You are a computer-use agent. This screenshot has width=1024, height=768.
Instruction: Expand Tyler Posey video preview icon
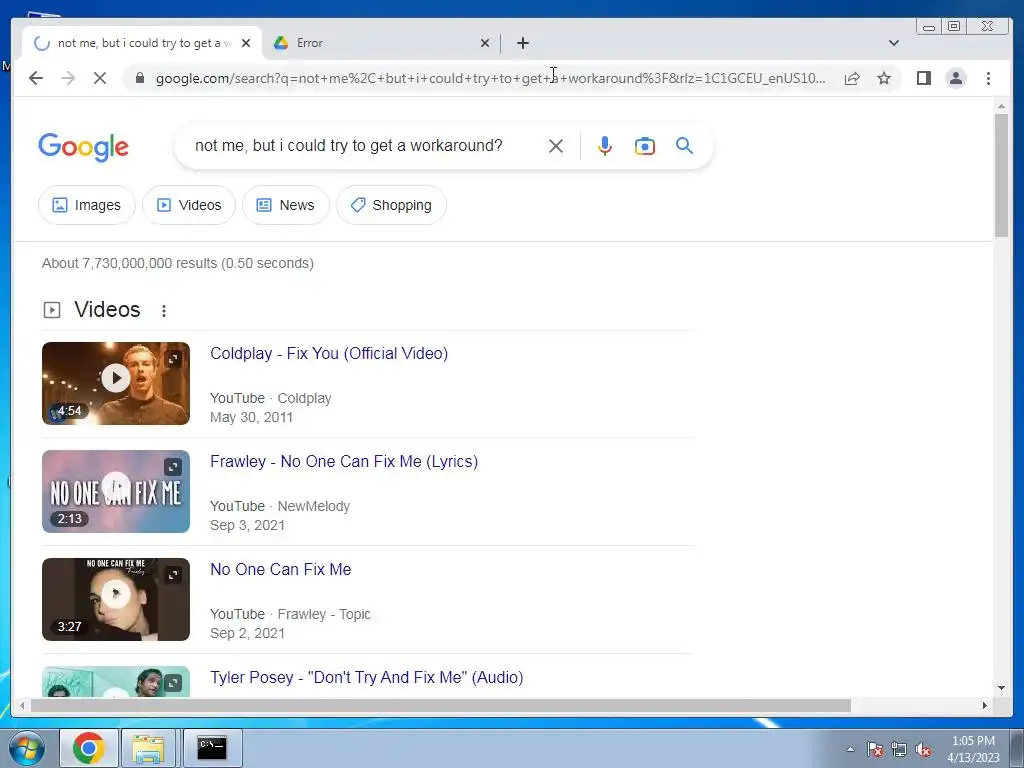(173, 682)
